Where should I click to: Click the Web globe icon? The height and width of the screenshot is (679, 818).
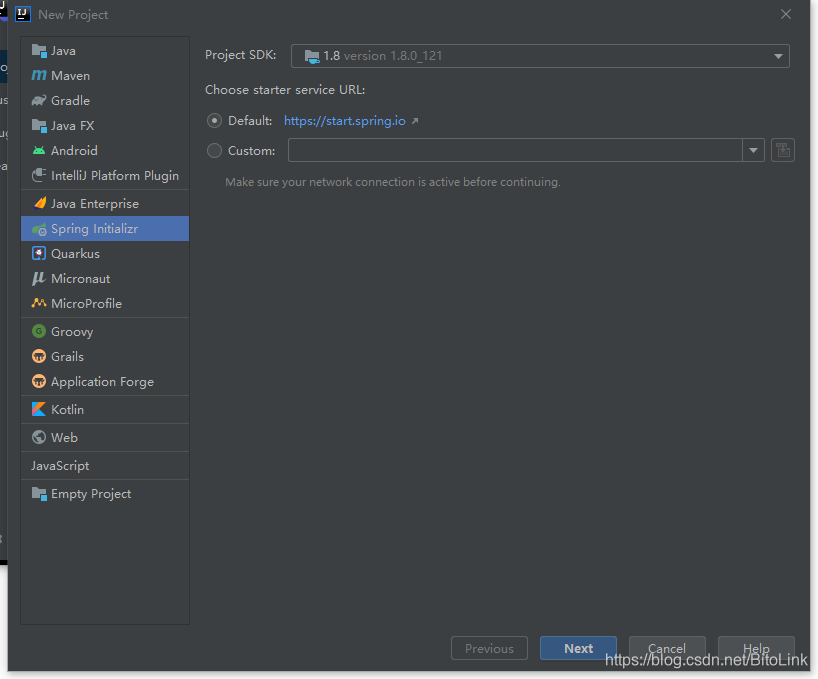pos(39,437)
